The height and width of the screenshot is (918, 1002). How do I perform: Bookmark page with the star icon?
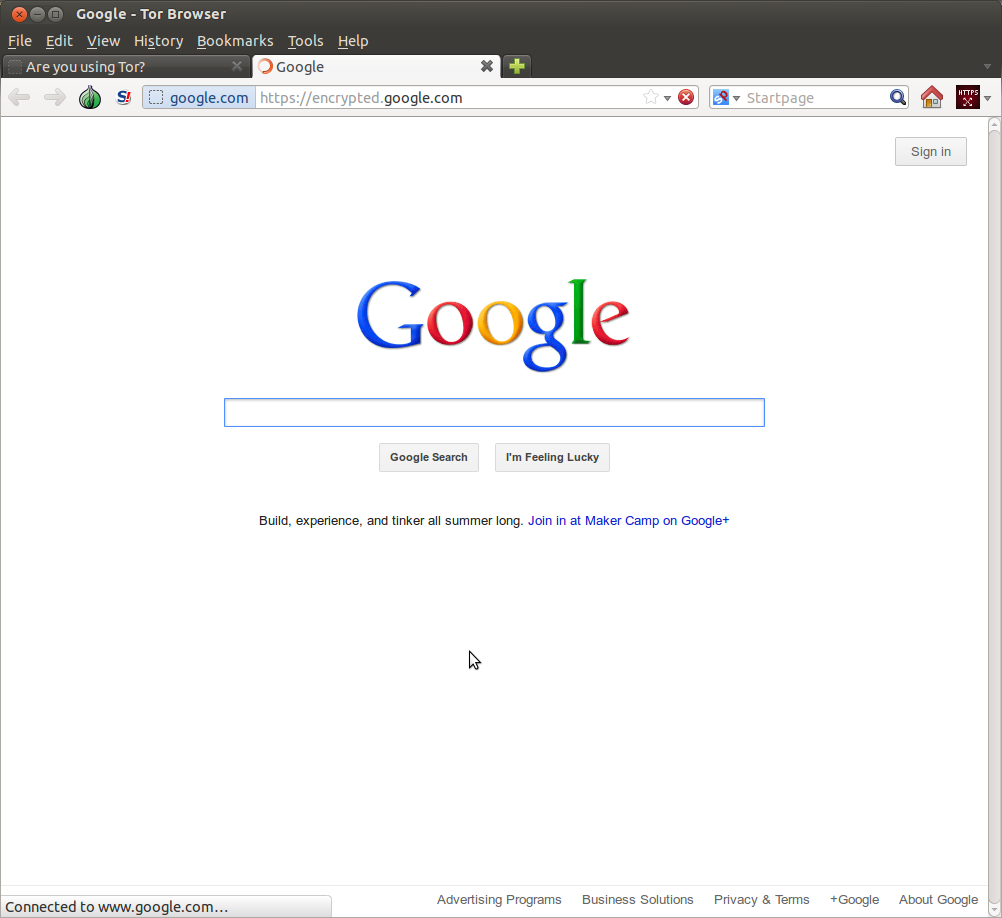pyautogui.click(x=651, y=97)
